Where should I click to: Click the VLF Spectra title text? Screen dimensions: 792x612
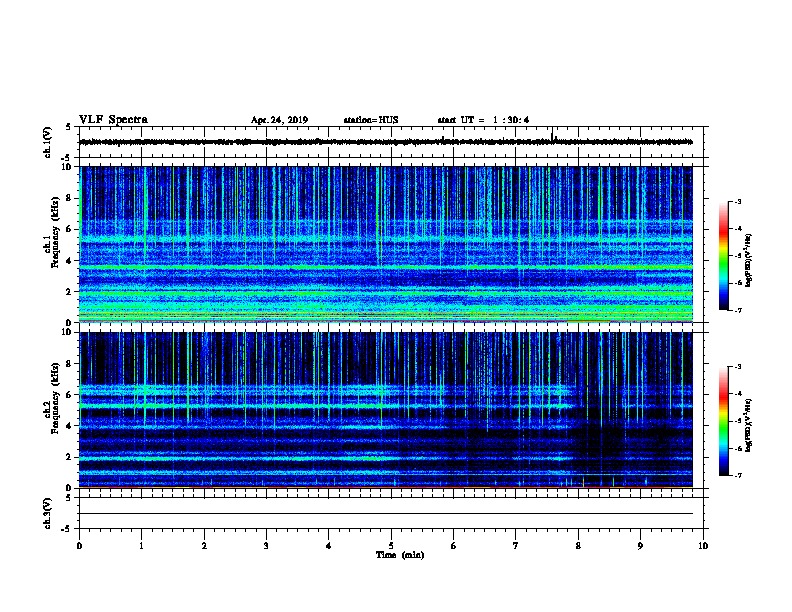[x=113, y=120]
